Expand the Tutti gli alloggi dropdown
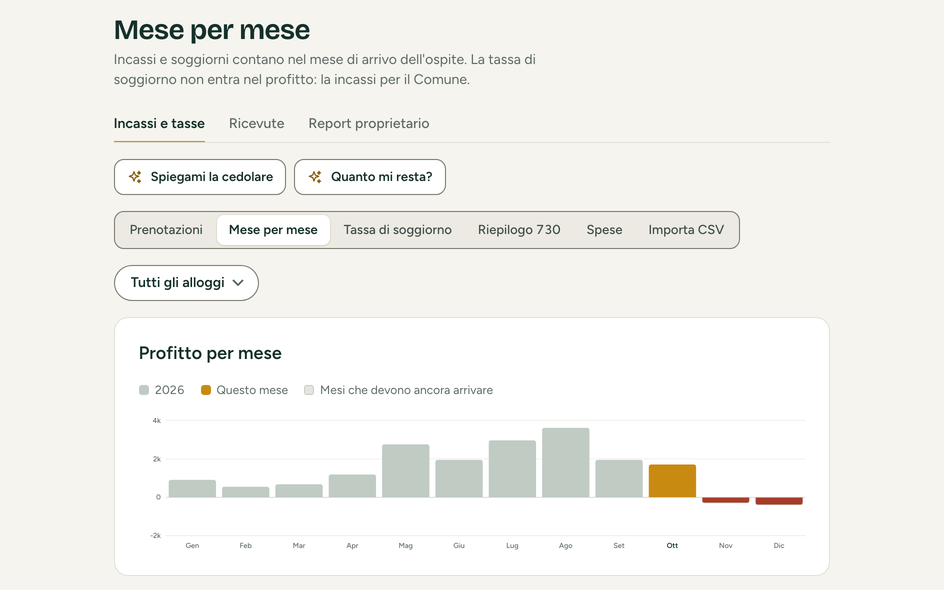This screenshot has height=590, width=944. point(187,283)
